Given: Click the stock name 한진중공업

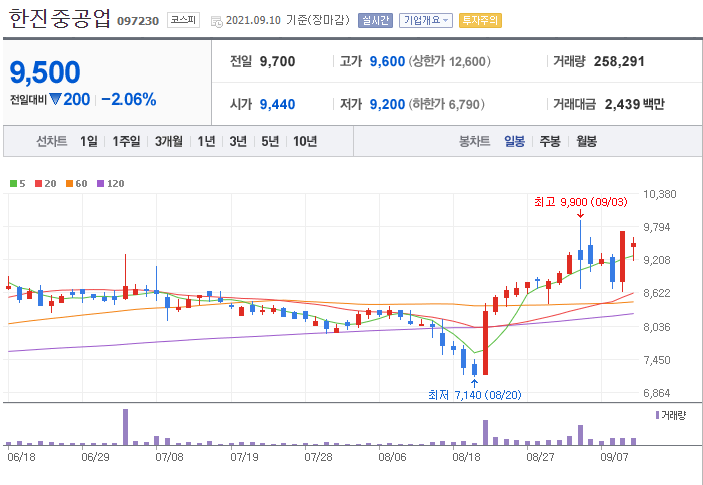Looking at the screenshot, I should 59,19.
